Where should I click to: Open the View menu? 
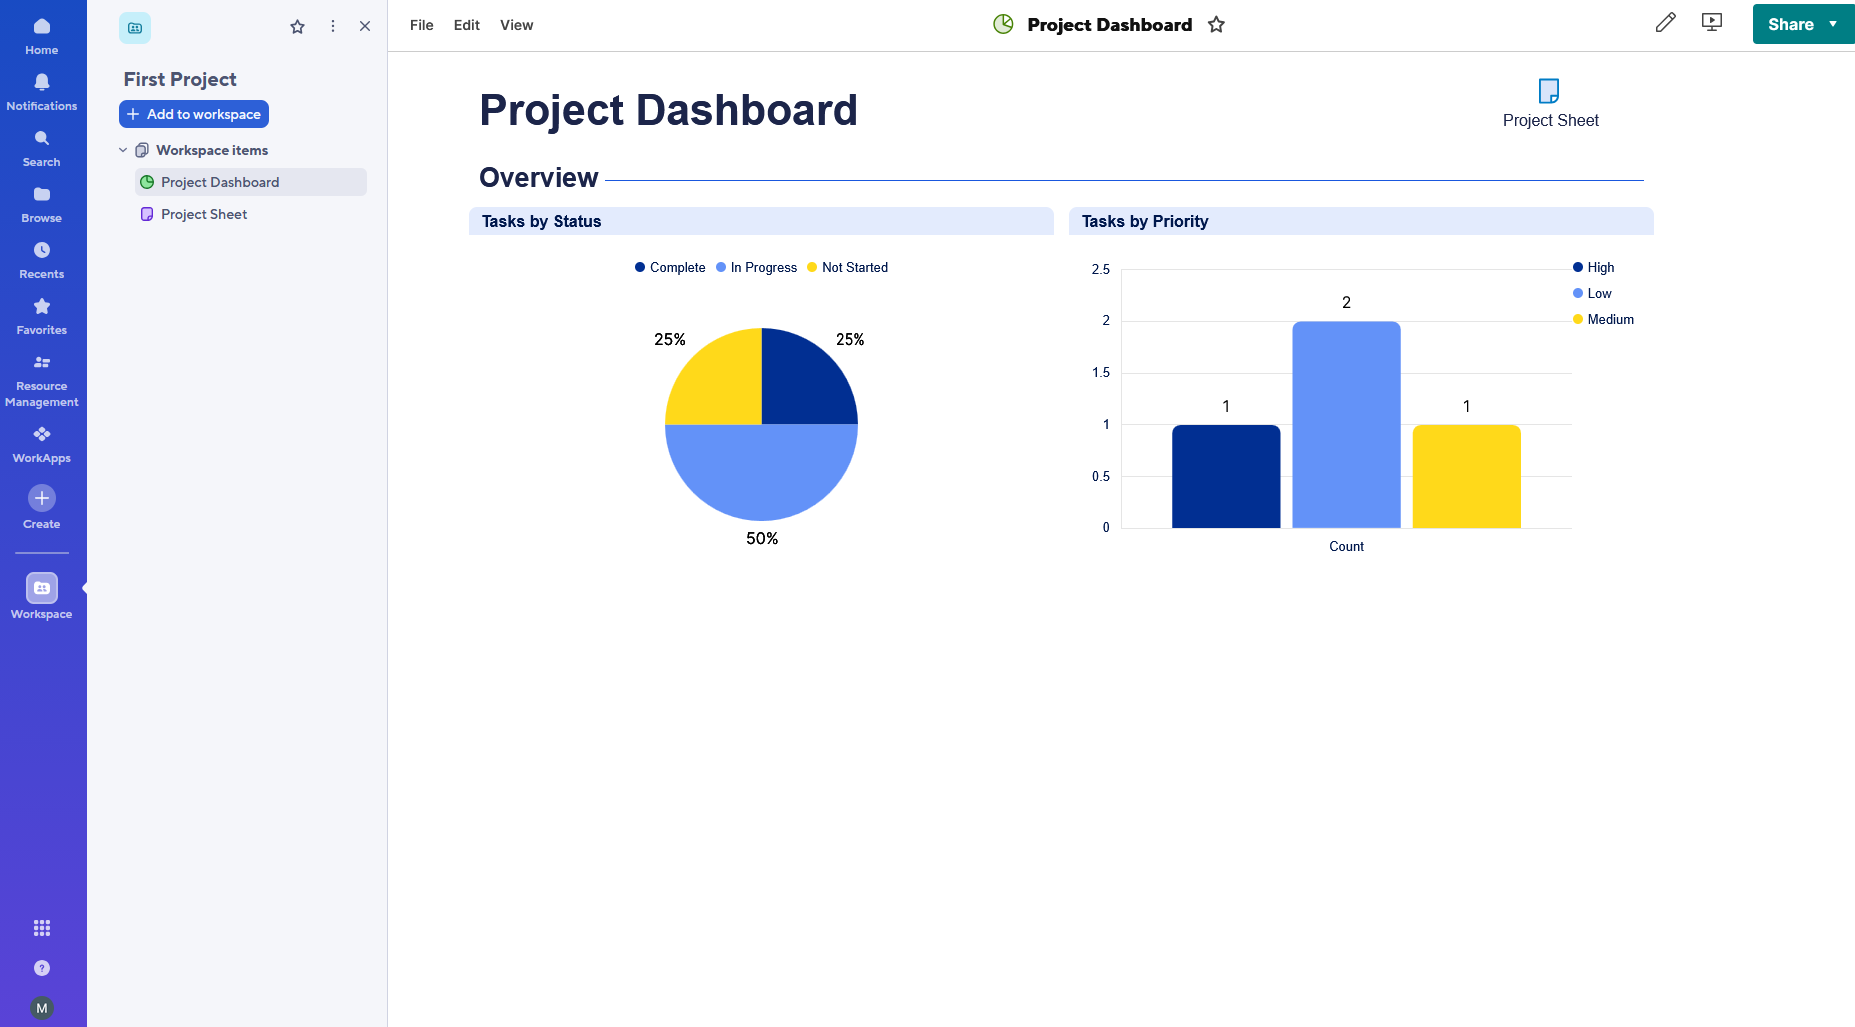[x=516, y=25]
